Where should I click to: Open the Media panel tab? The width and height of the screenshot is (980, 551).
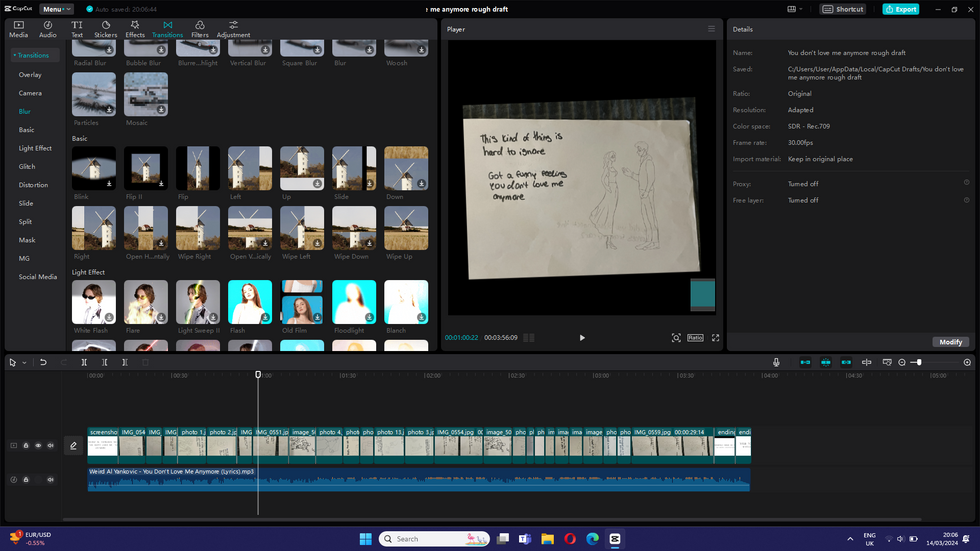tap(18, 29)
